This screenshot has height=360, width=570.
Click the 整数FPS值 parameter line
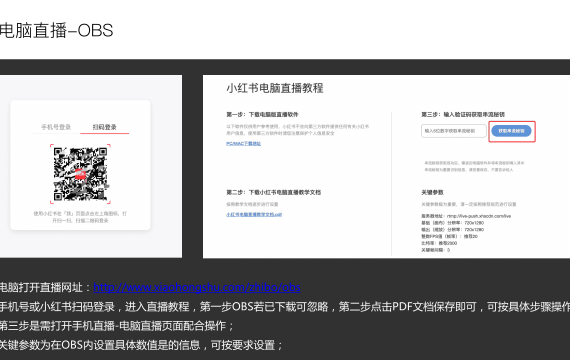click(x=449, y=236)
